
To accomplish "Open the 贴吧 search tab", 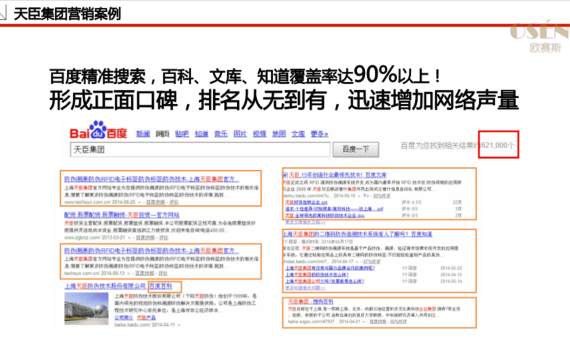I will [182, 134].
